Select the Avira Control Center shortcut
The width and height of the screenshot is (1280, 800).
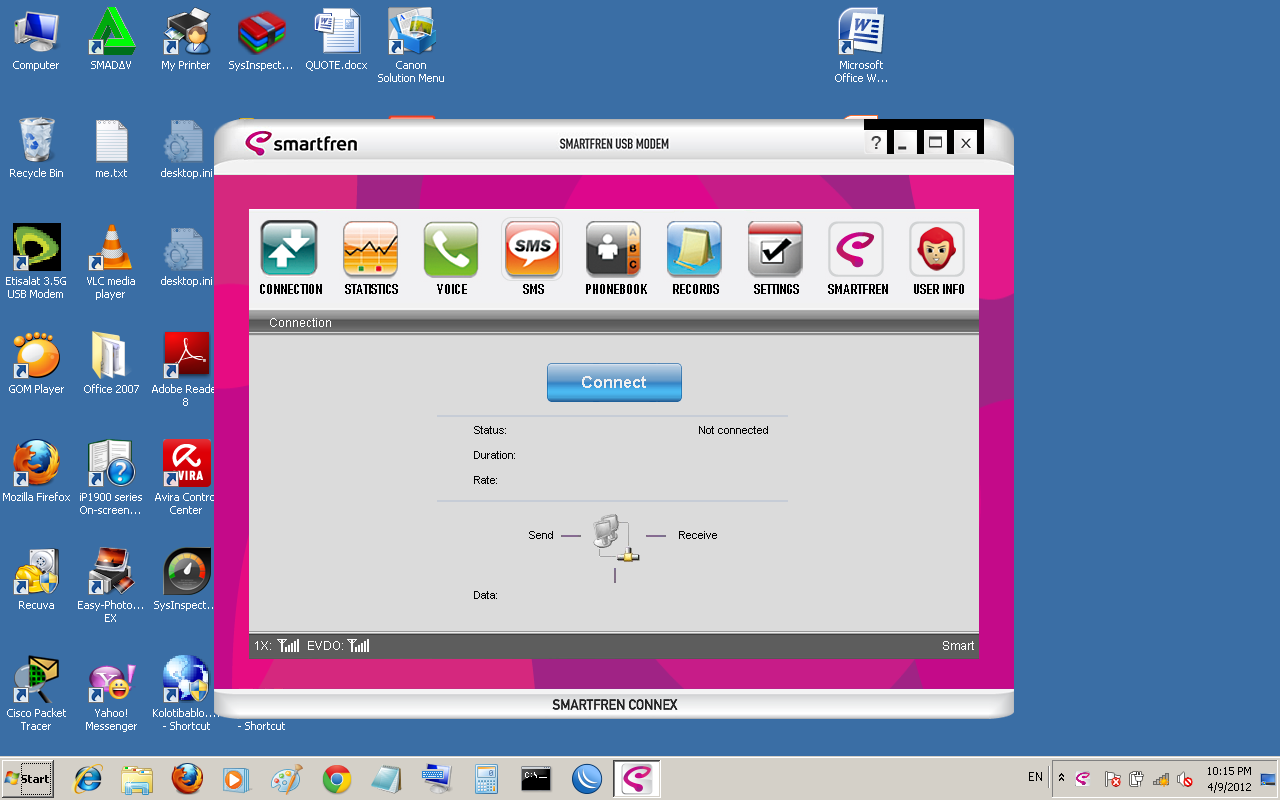click(x=186, y=478)
